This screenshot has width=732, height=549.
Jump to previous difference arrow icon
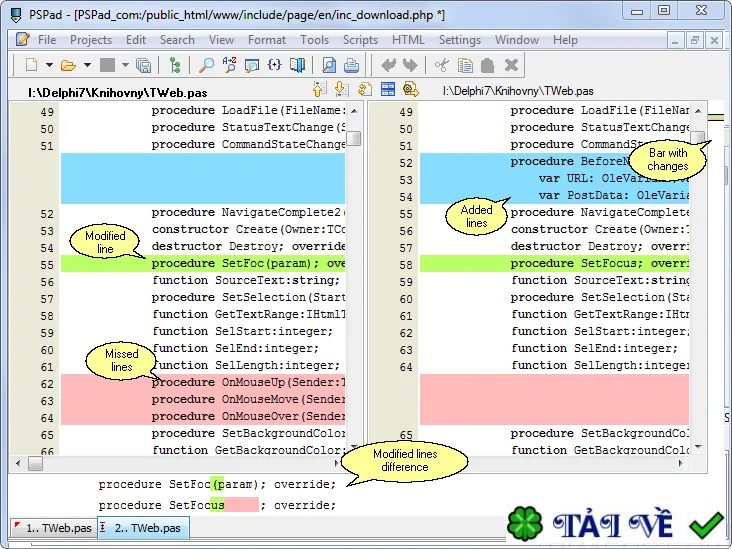320,89
